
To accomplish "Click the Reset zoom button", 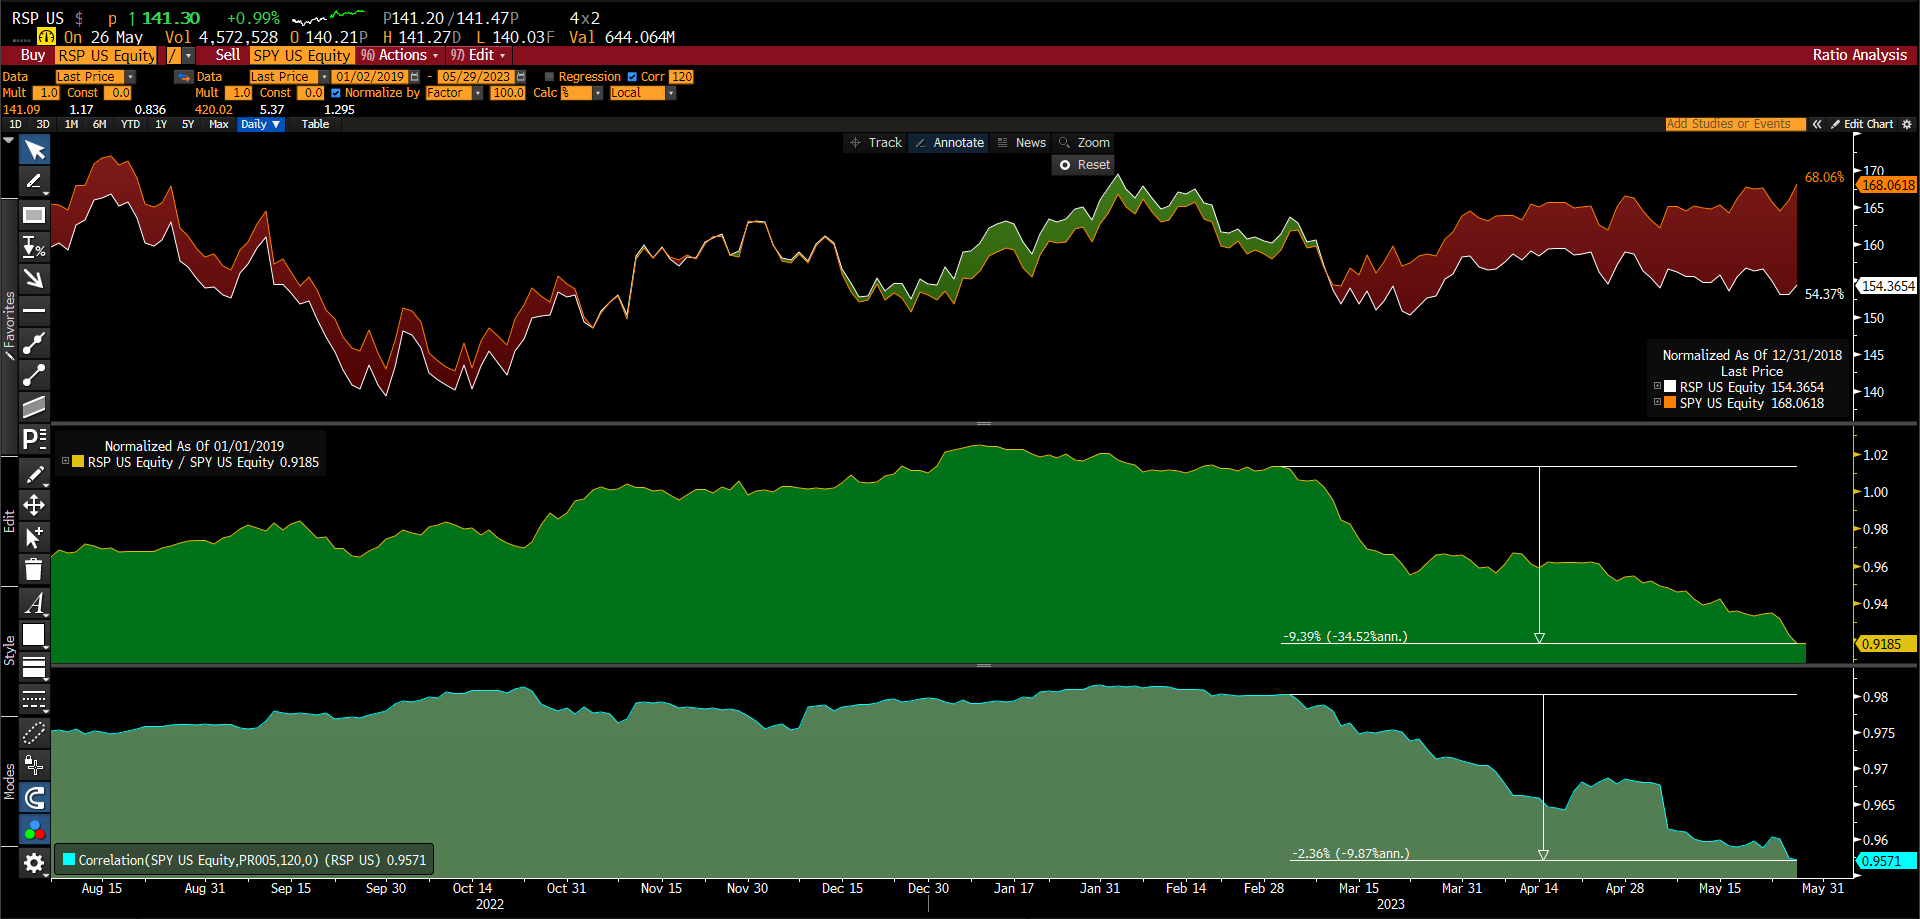I will tap(1084, 165).
